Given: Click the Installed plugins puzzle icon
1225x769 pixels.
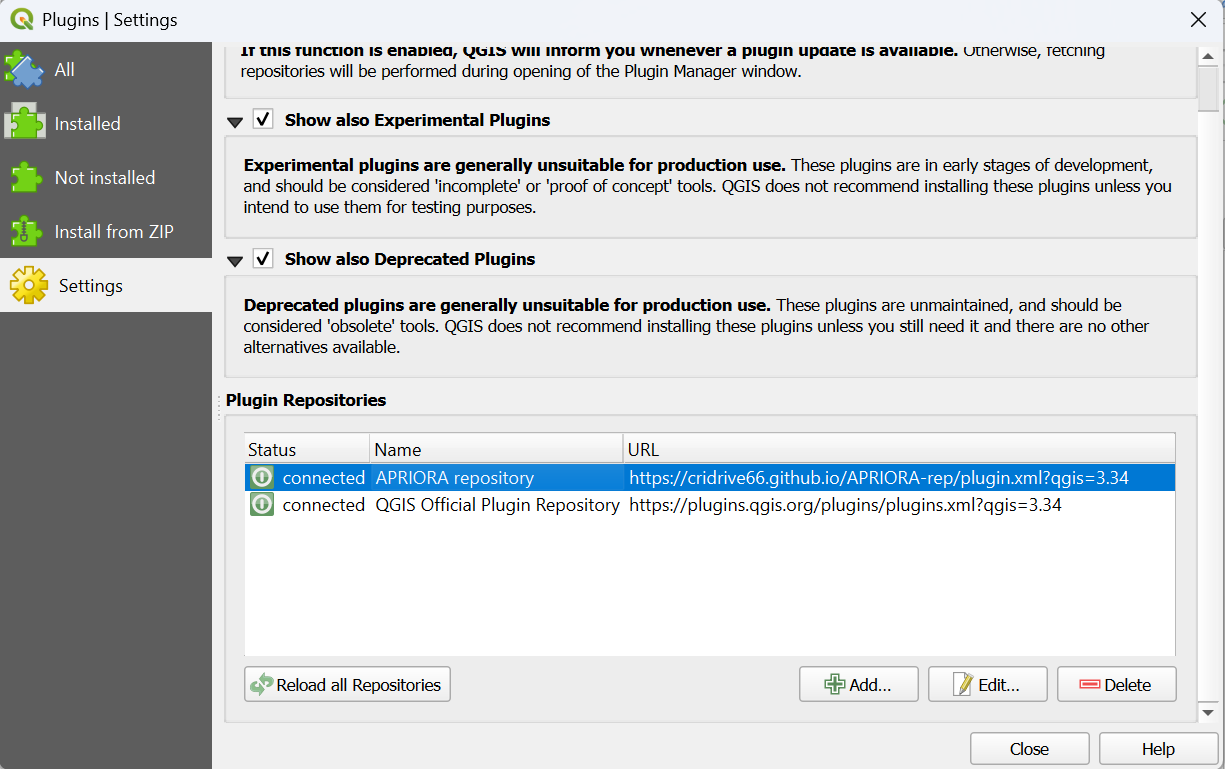Looking at the screenshot, I should pyautogui.click(x=25, y=123).
